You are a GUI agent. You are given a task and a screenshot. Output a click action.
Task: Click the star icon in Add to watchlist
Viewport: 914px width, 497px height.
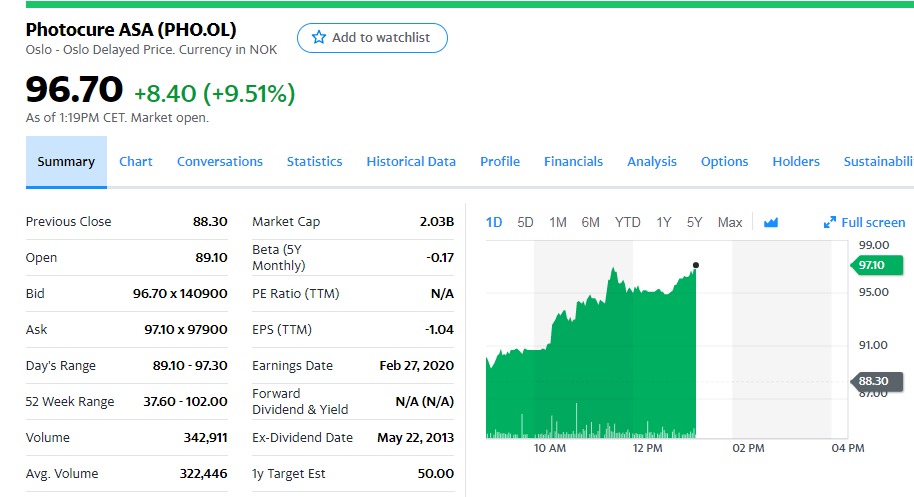click(319, 38)
